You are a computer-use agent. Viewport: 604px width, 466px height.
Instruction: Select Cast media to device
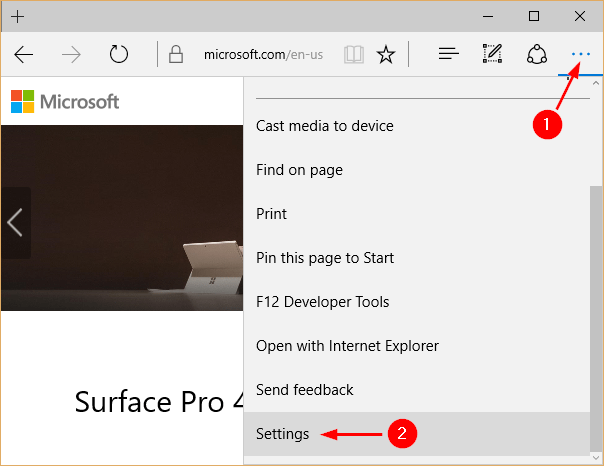(325, 126)
